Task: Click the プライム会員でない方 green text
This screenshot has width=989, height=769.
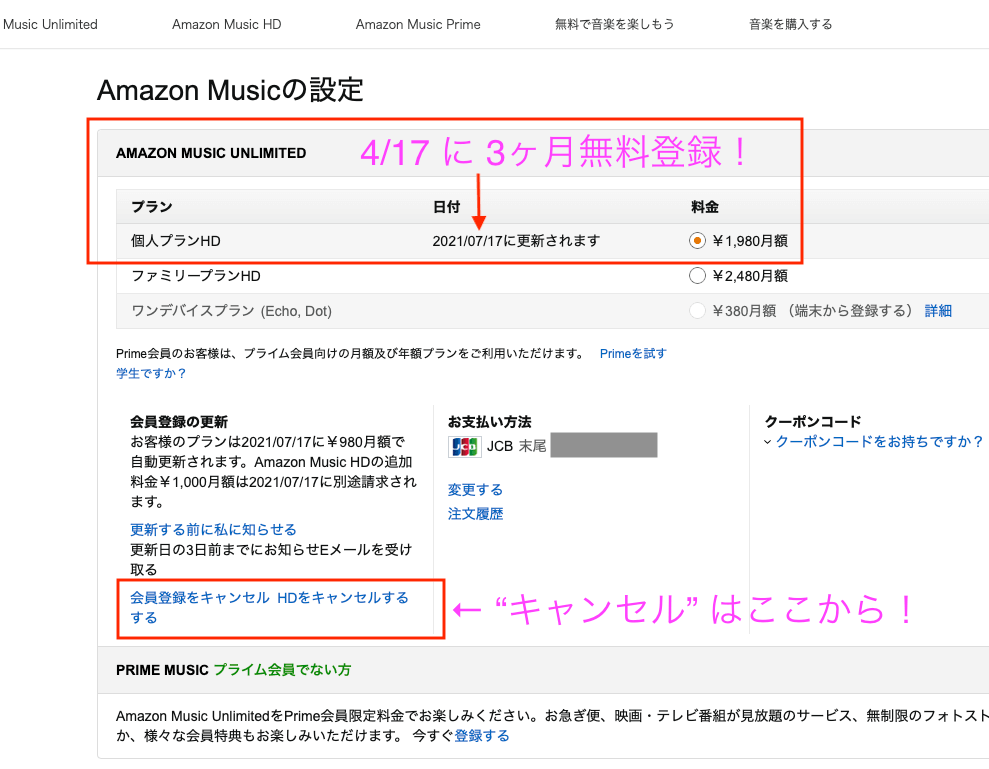Action: 282,670
